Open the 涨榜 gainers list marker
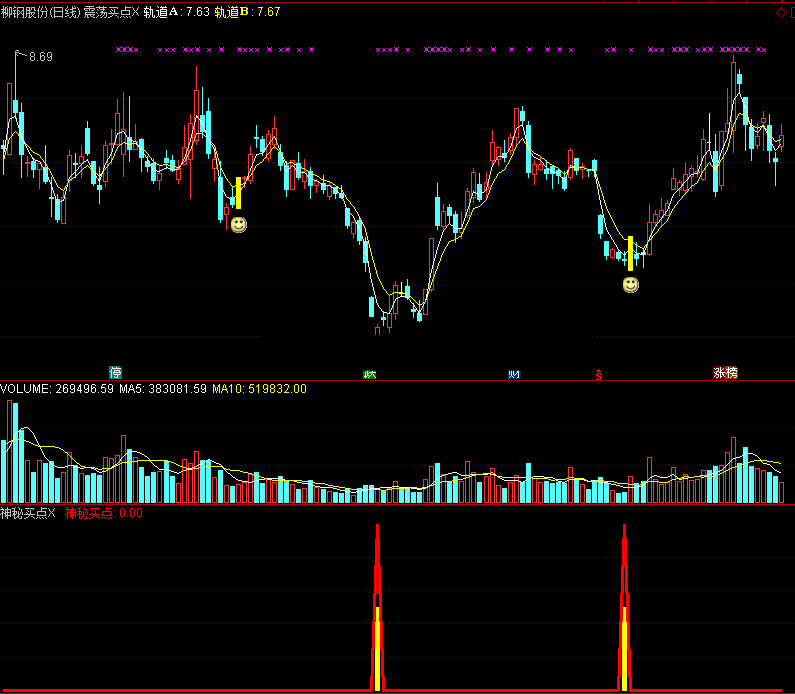Image resolution: width=795 pixels, height=694 pixels. (725, 373)
